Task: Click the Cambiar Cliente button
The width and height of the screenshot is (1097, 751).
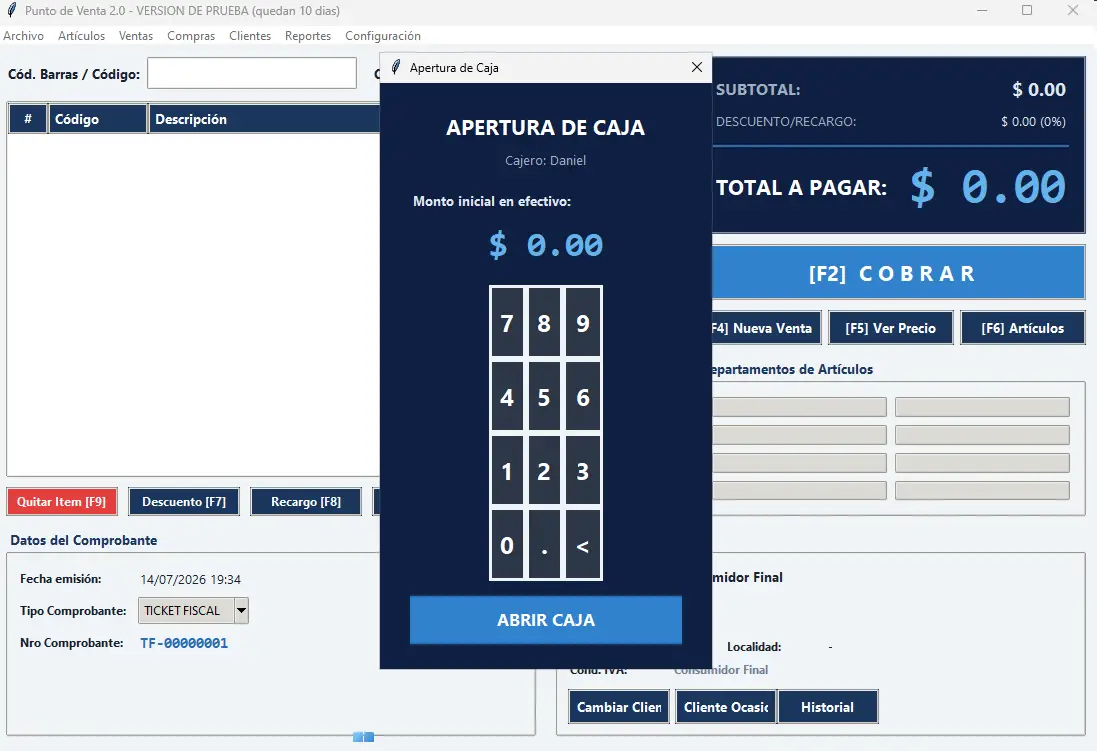Action: coord(619,707)
